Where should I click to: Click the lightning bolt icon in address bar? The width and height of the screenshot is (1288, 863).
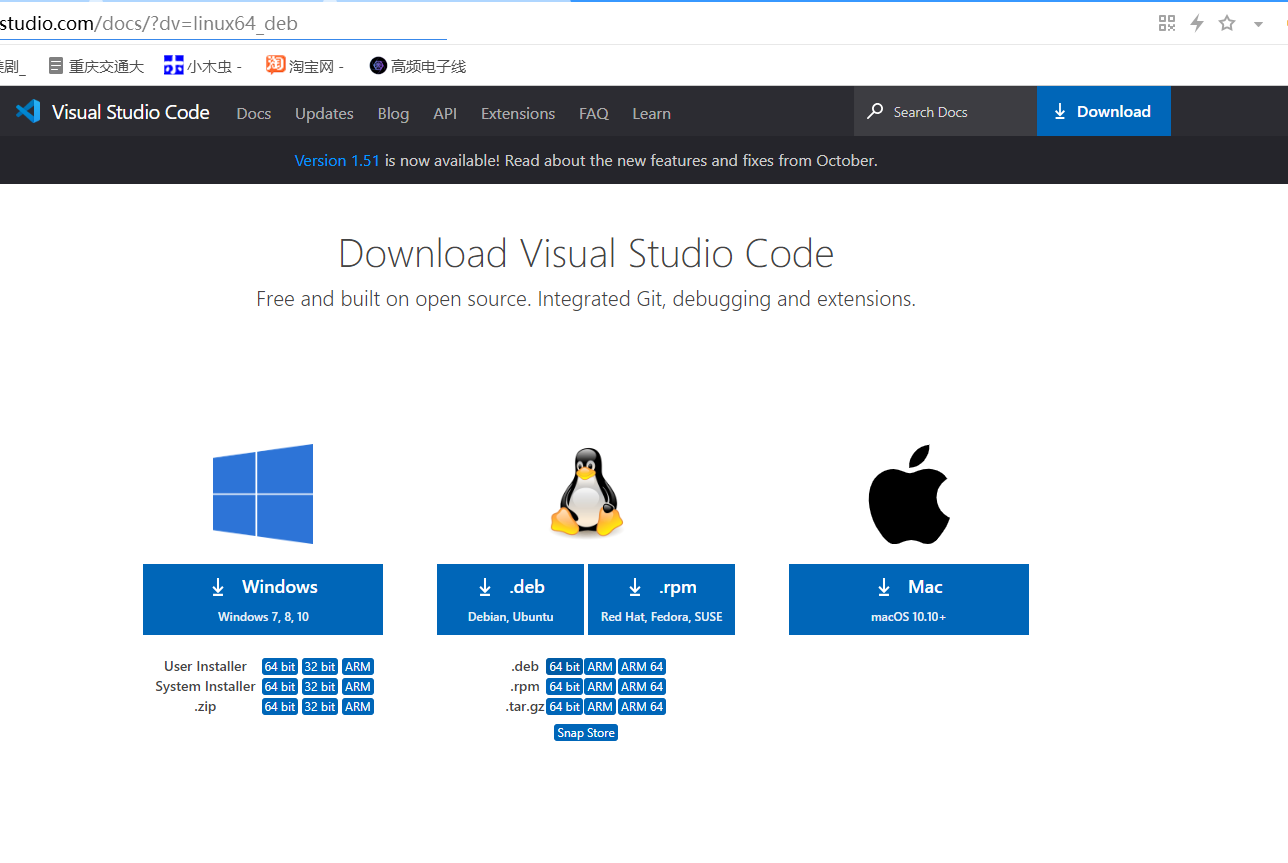click(1197, 23)
